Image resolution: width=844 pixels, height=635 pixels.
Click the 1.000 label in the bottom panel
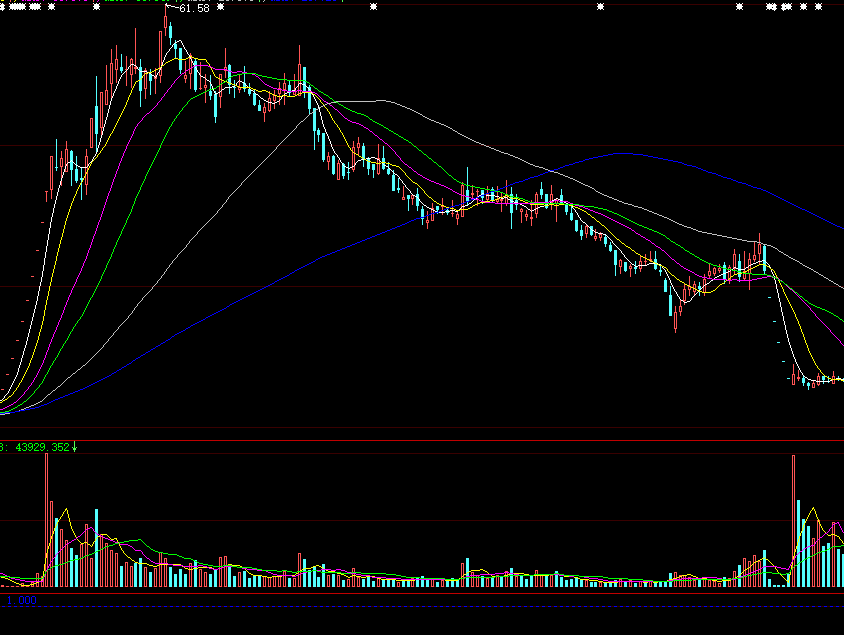pos(22,599)
